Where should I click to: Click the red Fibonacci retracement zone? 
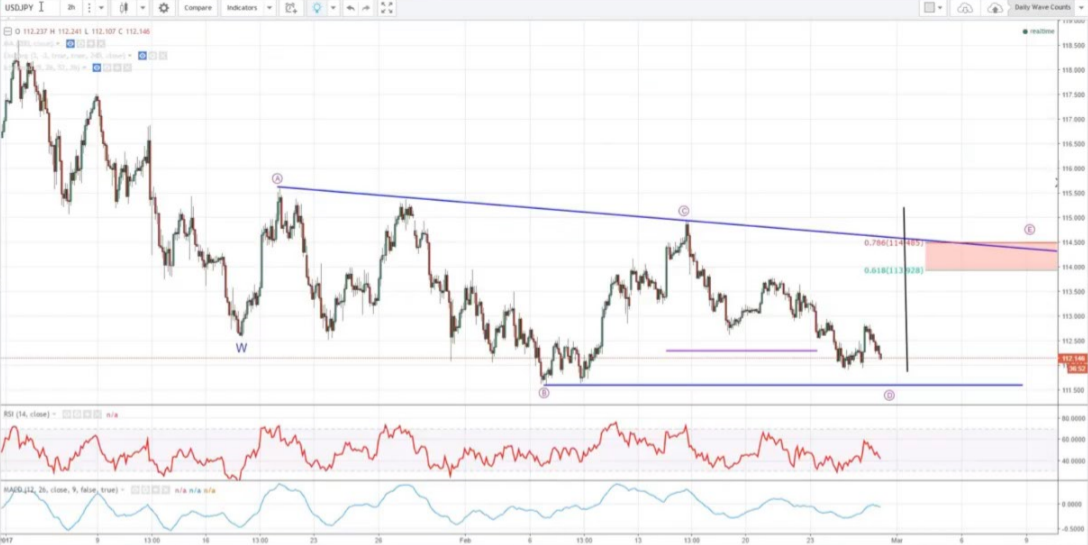(988, 256)
